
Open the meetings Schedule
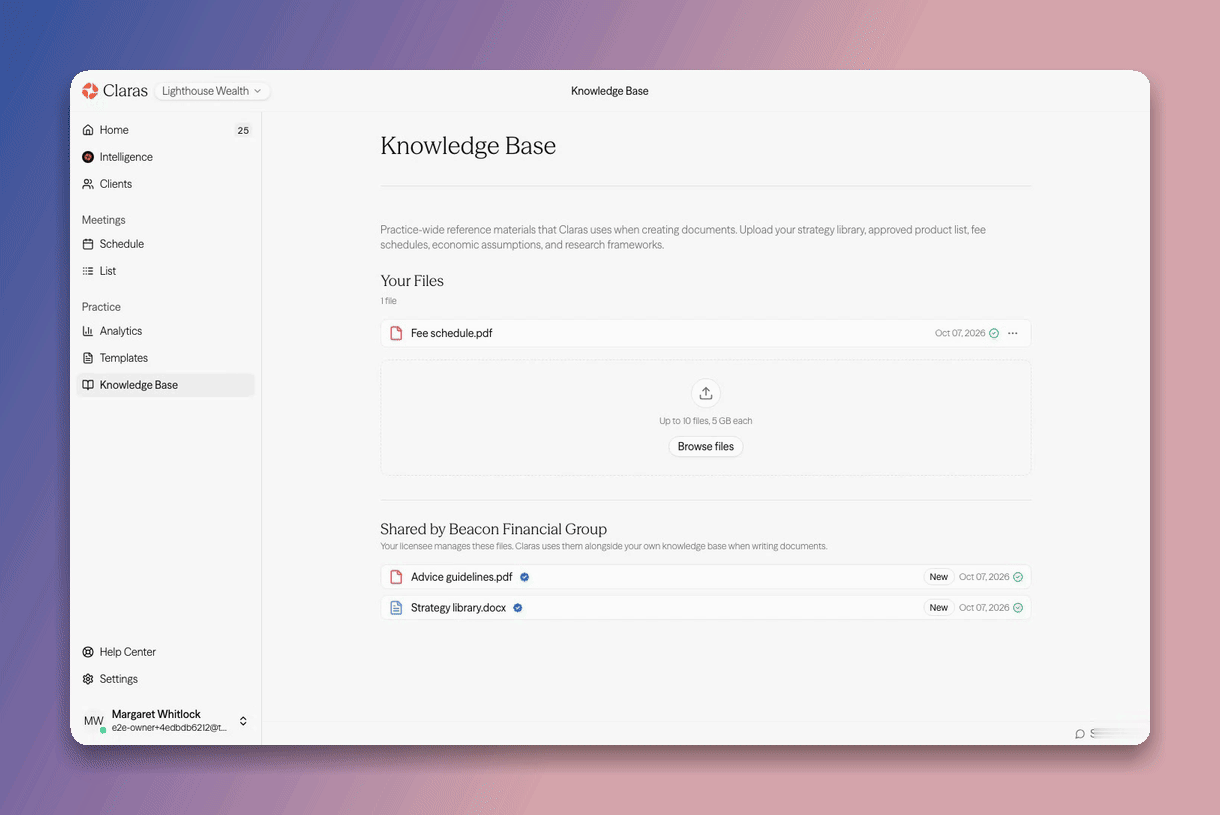165,244
